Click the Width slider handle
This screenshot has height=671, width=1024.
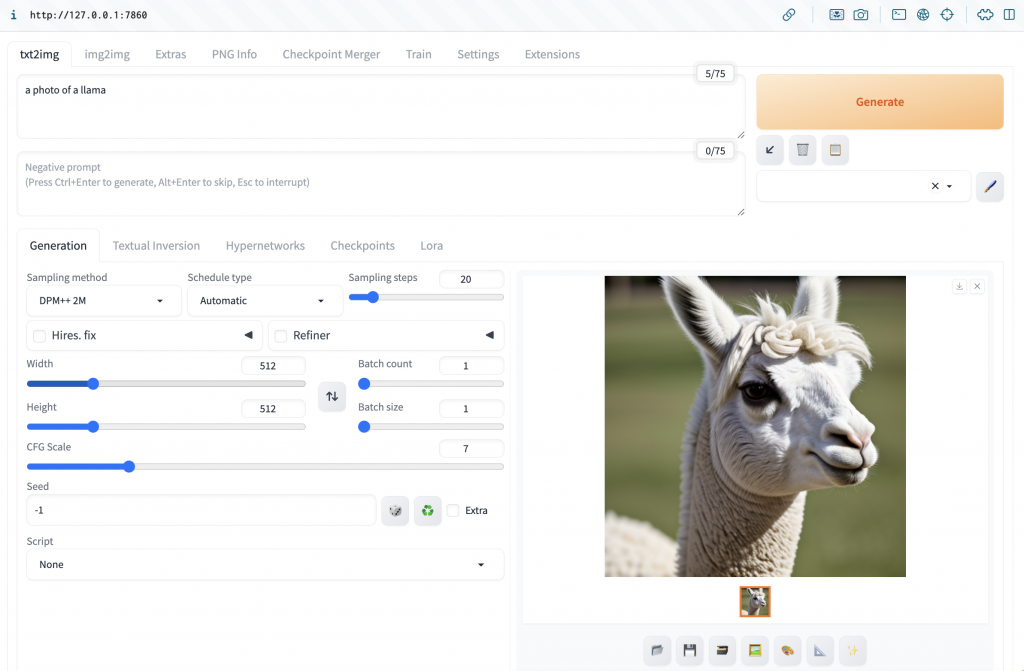(x=93, y=384)
